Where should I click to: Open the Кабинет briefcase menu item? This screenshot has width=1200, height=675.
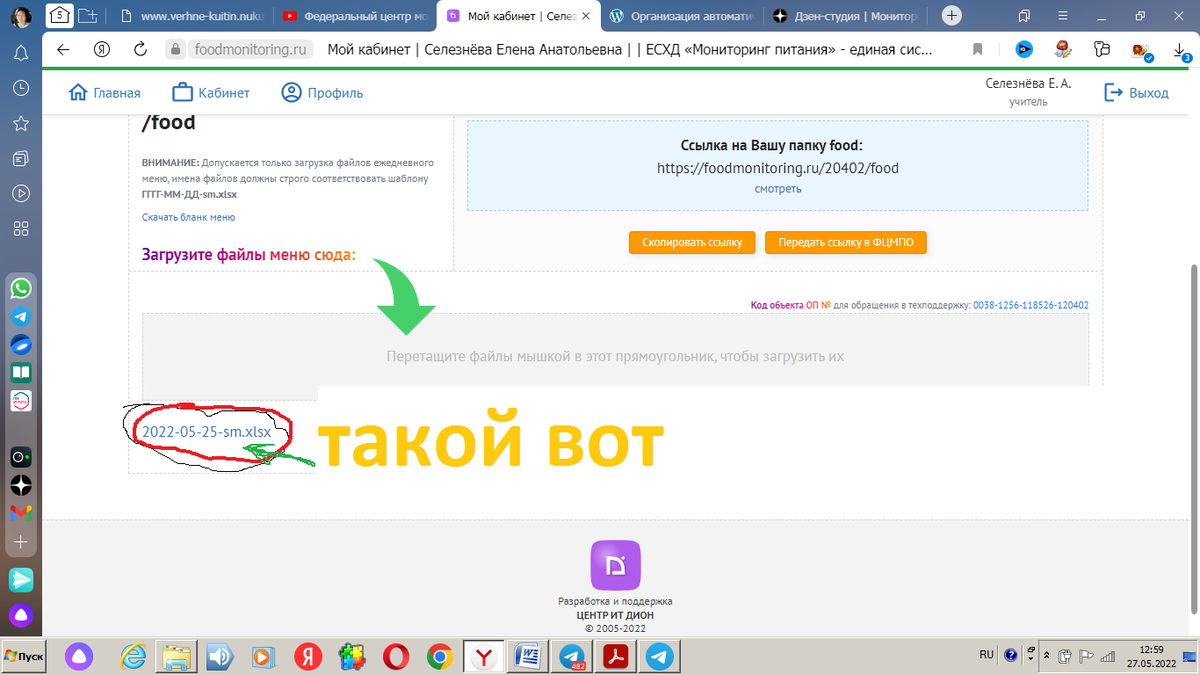210,93
